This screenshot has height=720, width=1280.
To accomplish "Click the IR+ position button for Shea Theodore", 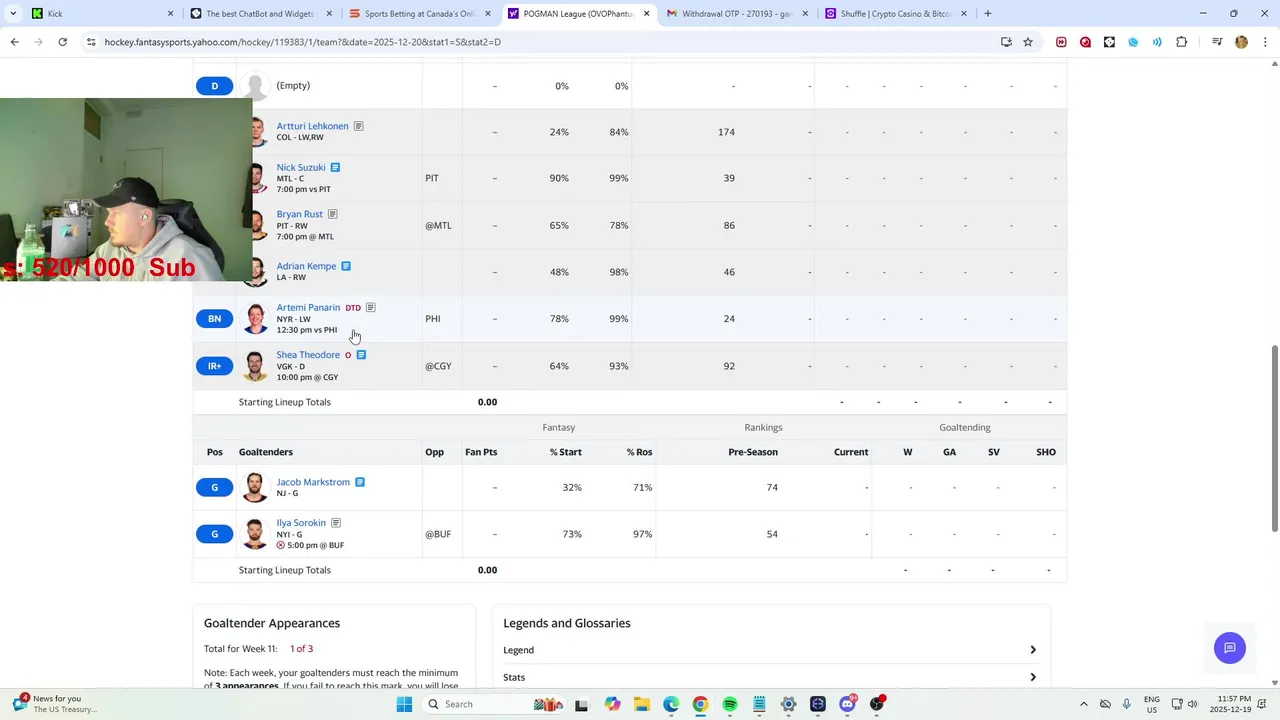I will click(214, 366).
